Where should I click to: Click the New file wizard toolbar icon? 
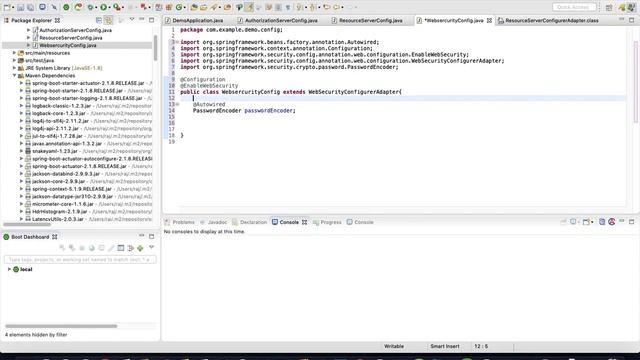7,7
